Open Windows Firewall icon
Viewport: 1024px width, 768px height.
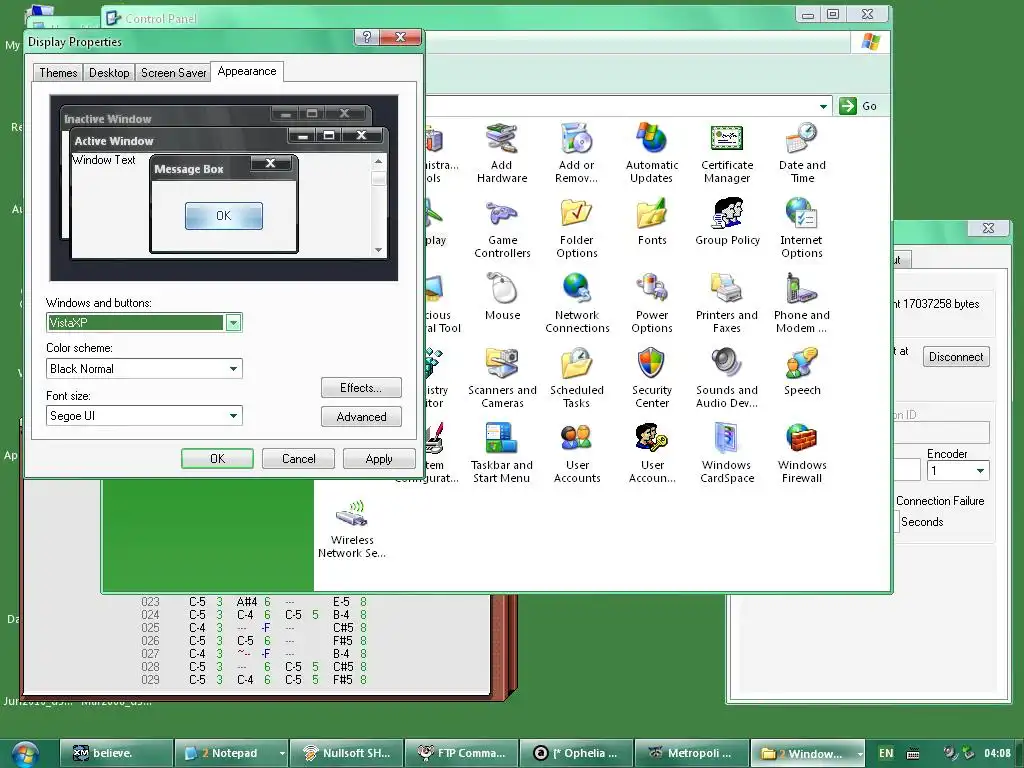(x=802, y=453)
